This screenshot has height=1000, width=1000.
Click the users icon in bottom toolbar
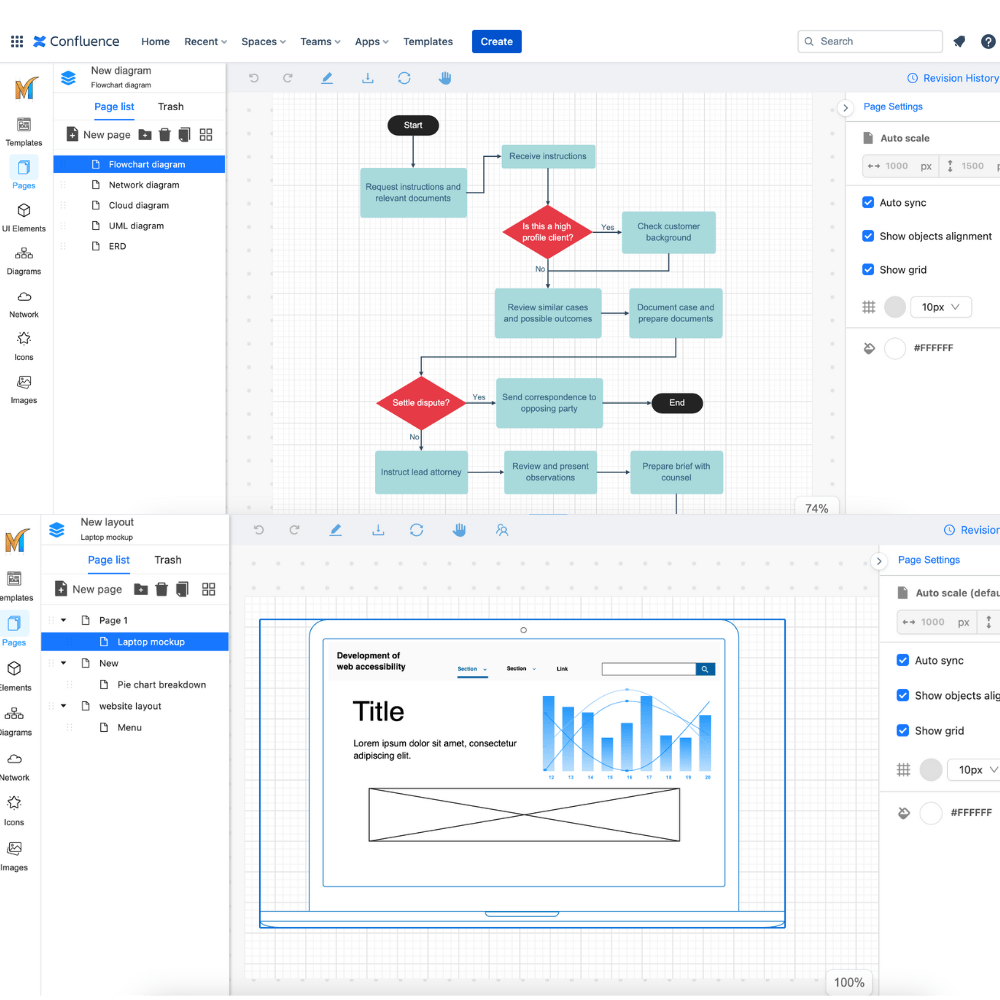[x=502, y=530]
